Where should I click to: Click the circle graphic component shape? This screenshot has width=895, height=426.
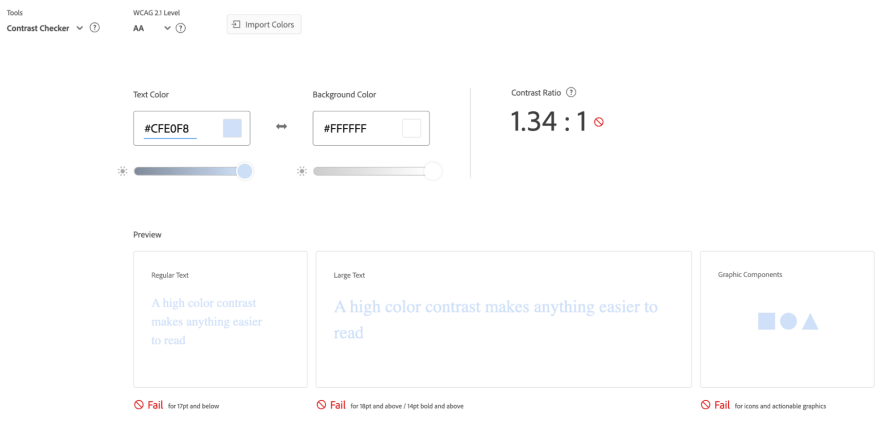788,321
